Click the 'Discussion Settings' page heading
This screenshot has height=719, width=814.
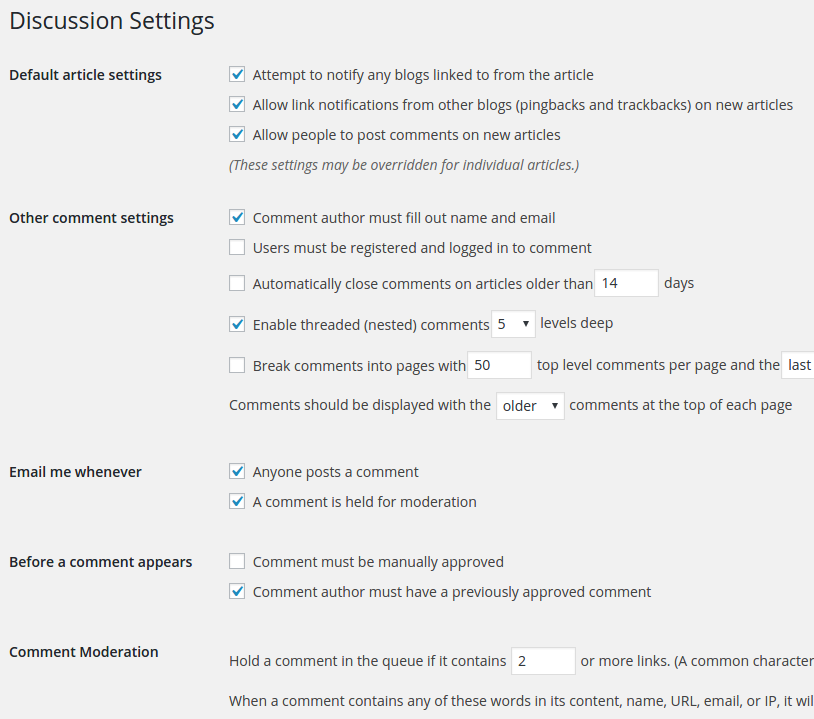coord(112,21)
